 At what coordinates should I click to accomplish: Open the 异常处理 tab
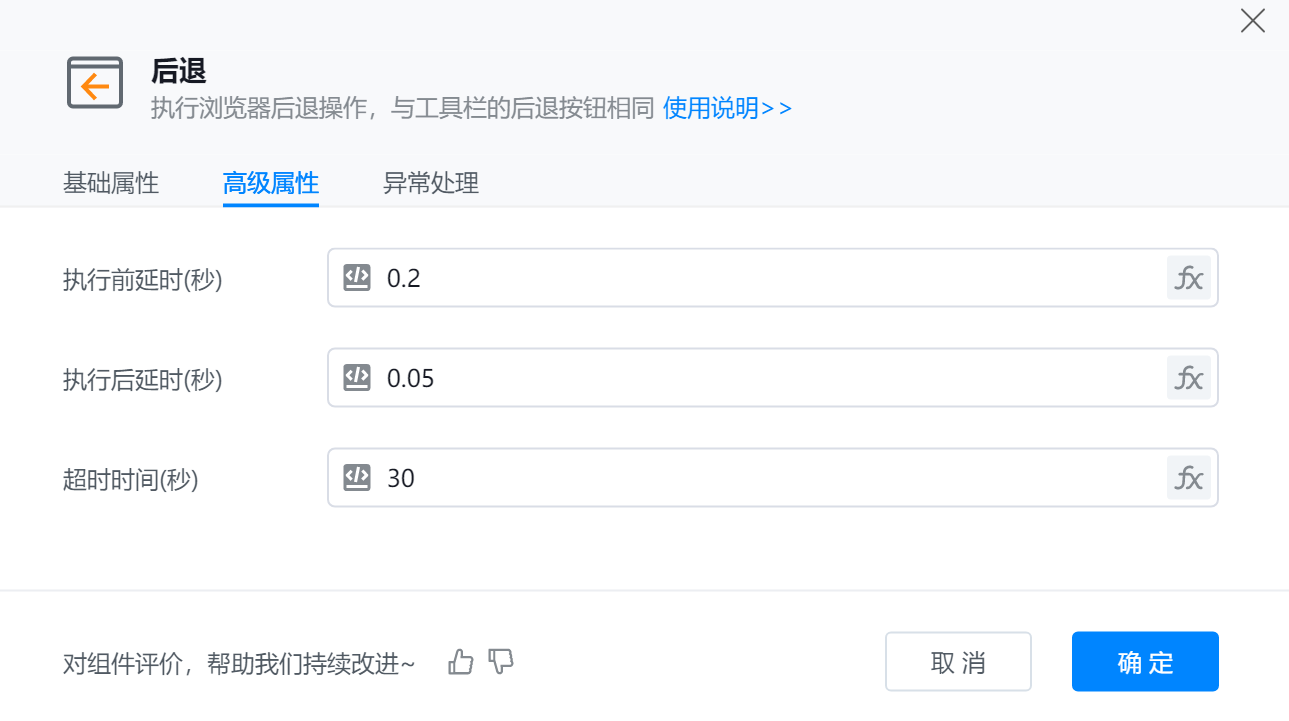point(431,184)
